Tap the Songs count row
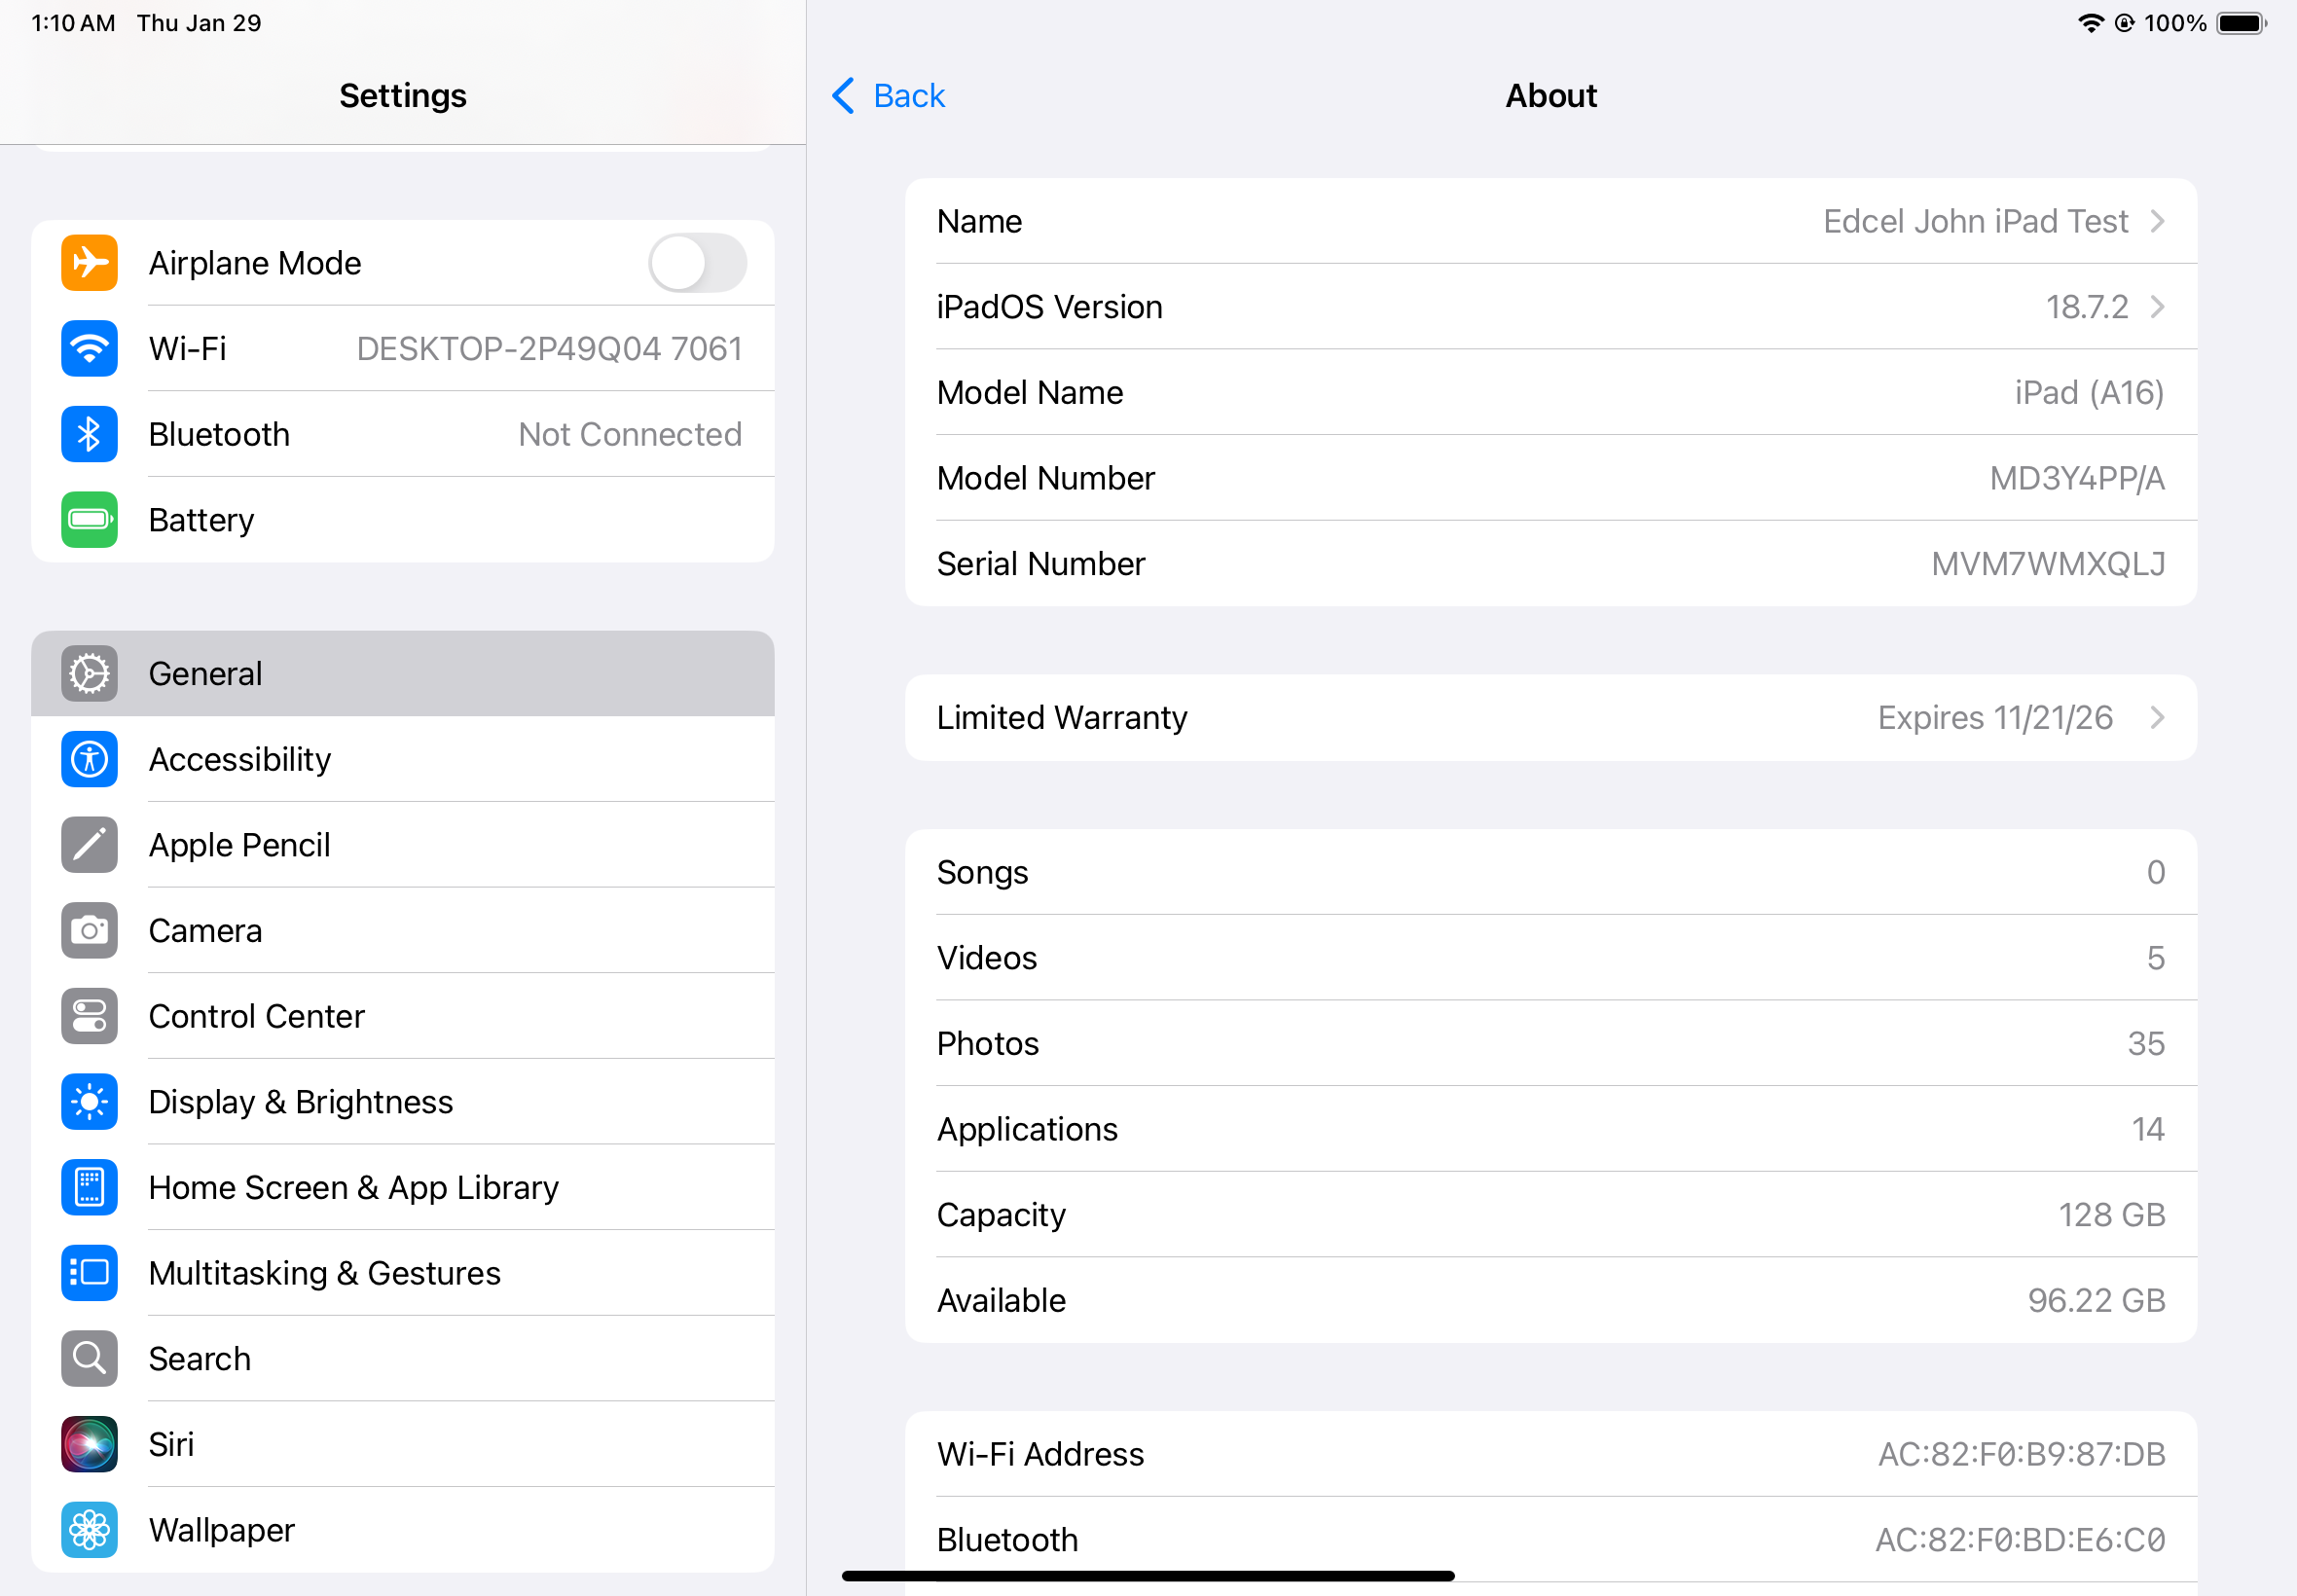 [x=1551, y=872]
